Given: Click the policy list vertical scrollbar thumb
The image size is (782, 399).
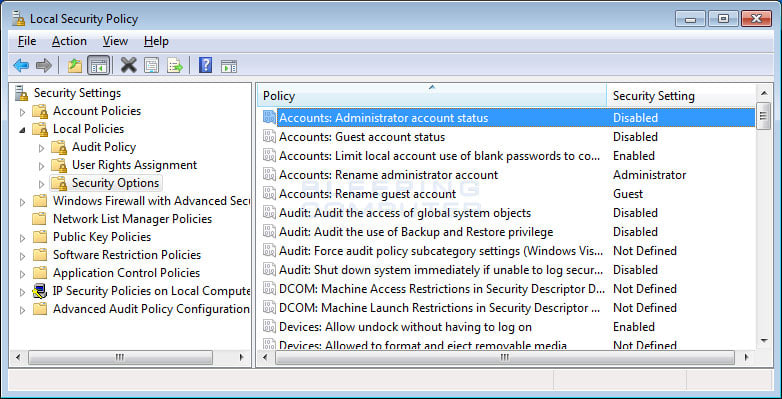Looking at the screenshot, I should [763, 116].
